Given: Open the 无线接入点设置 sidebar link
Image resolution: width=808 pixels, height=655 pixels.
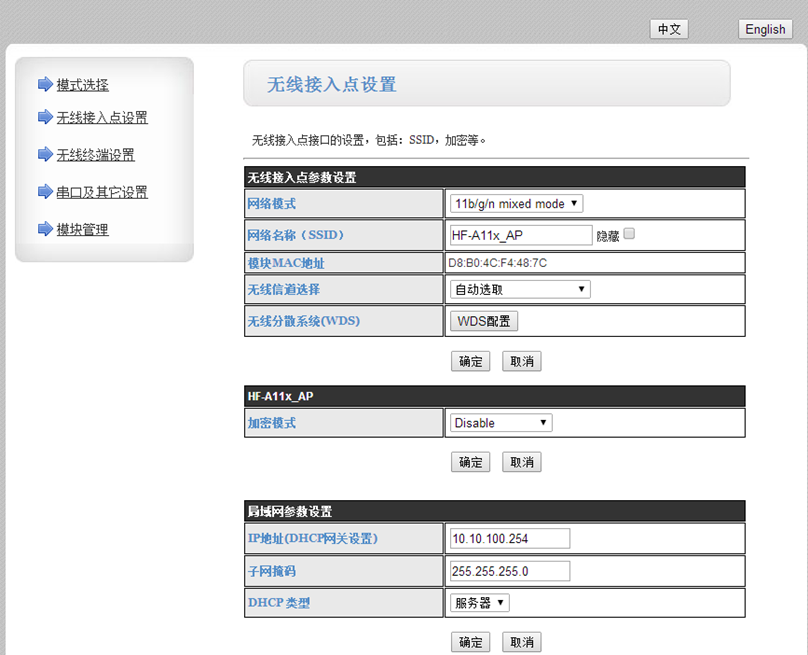Looking at the screenshot, I should point(102,118).
